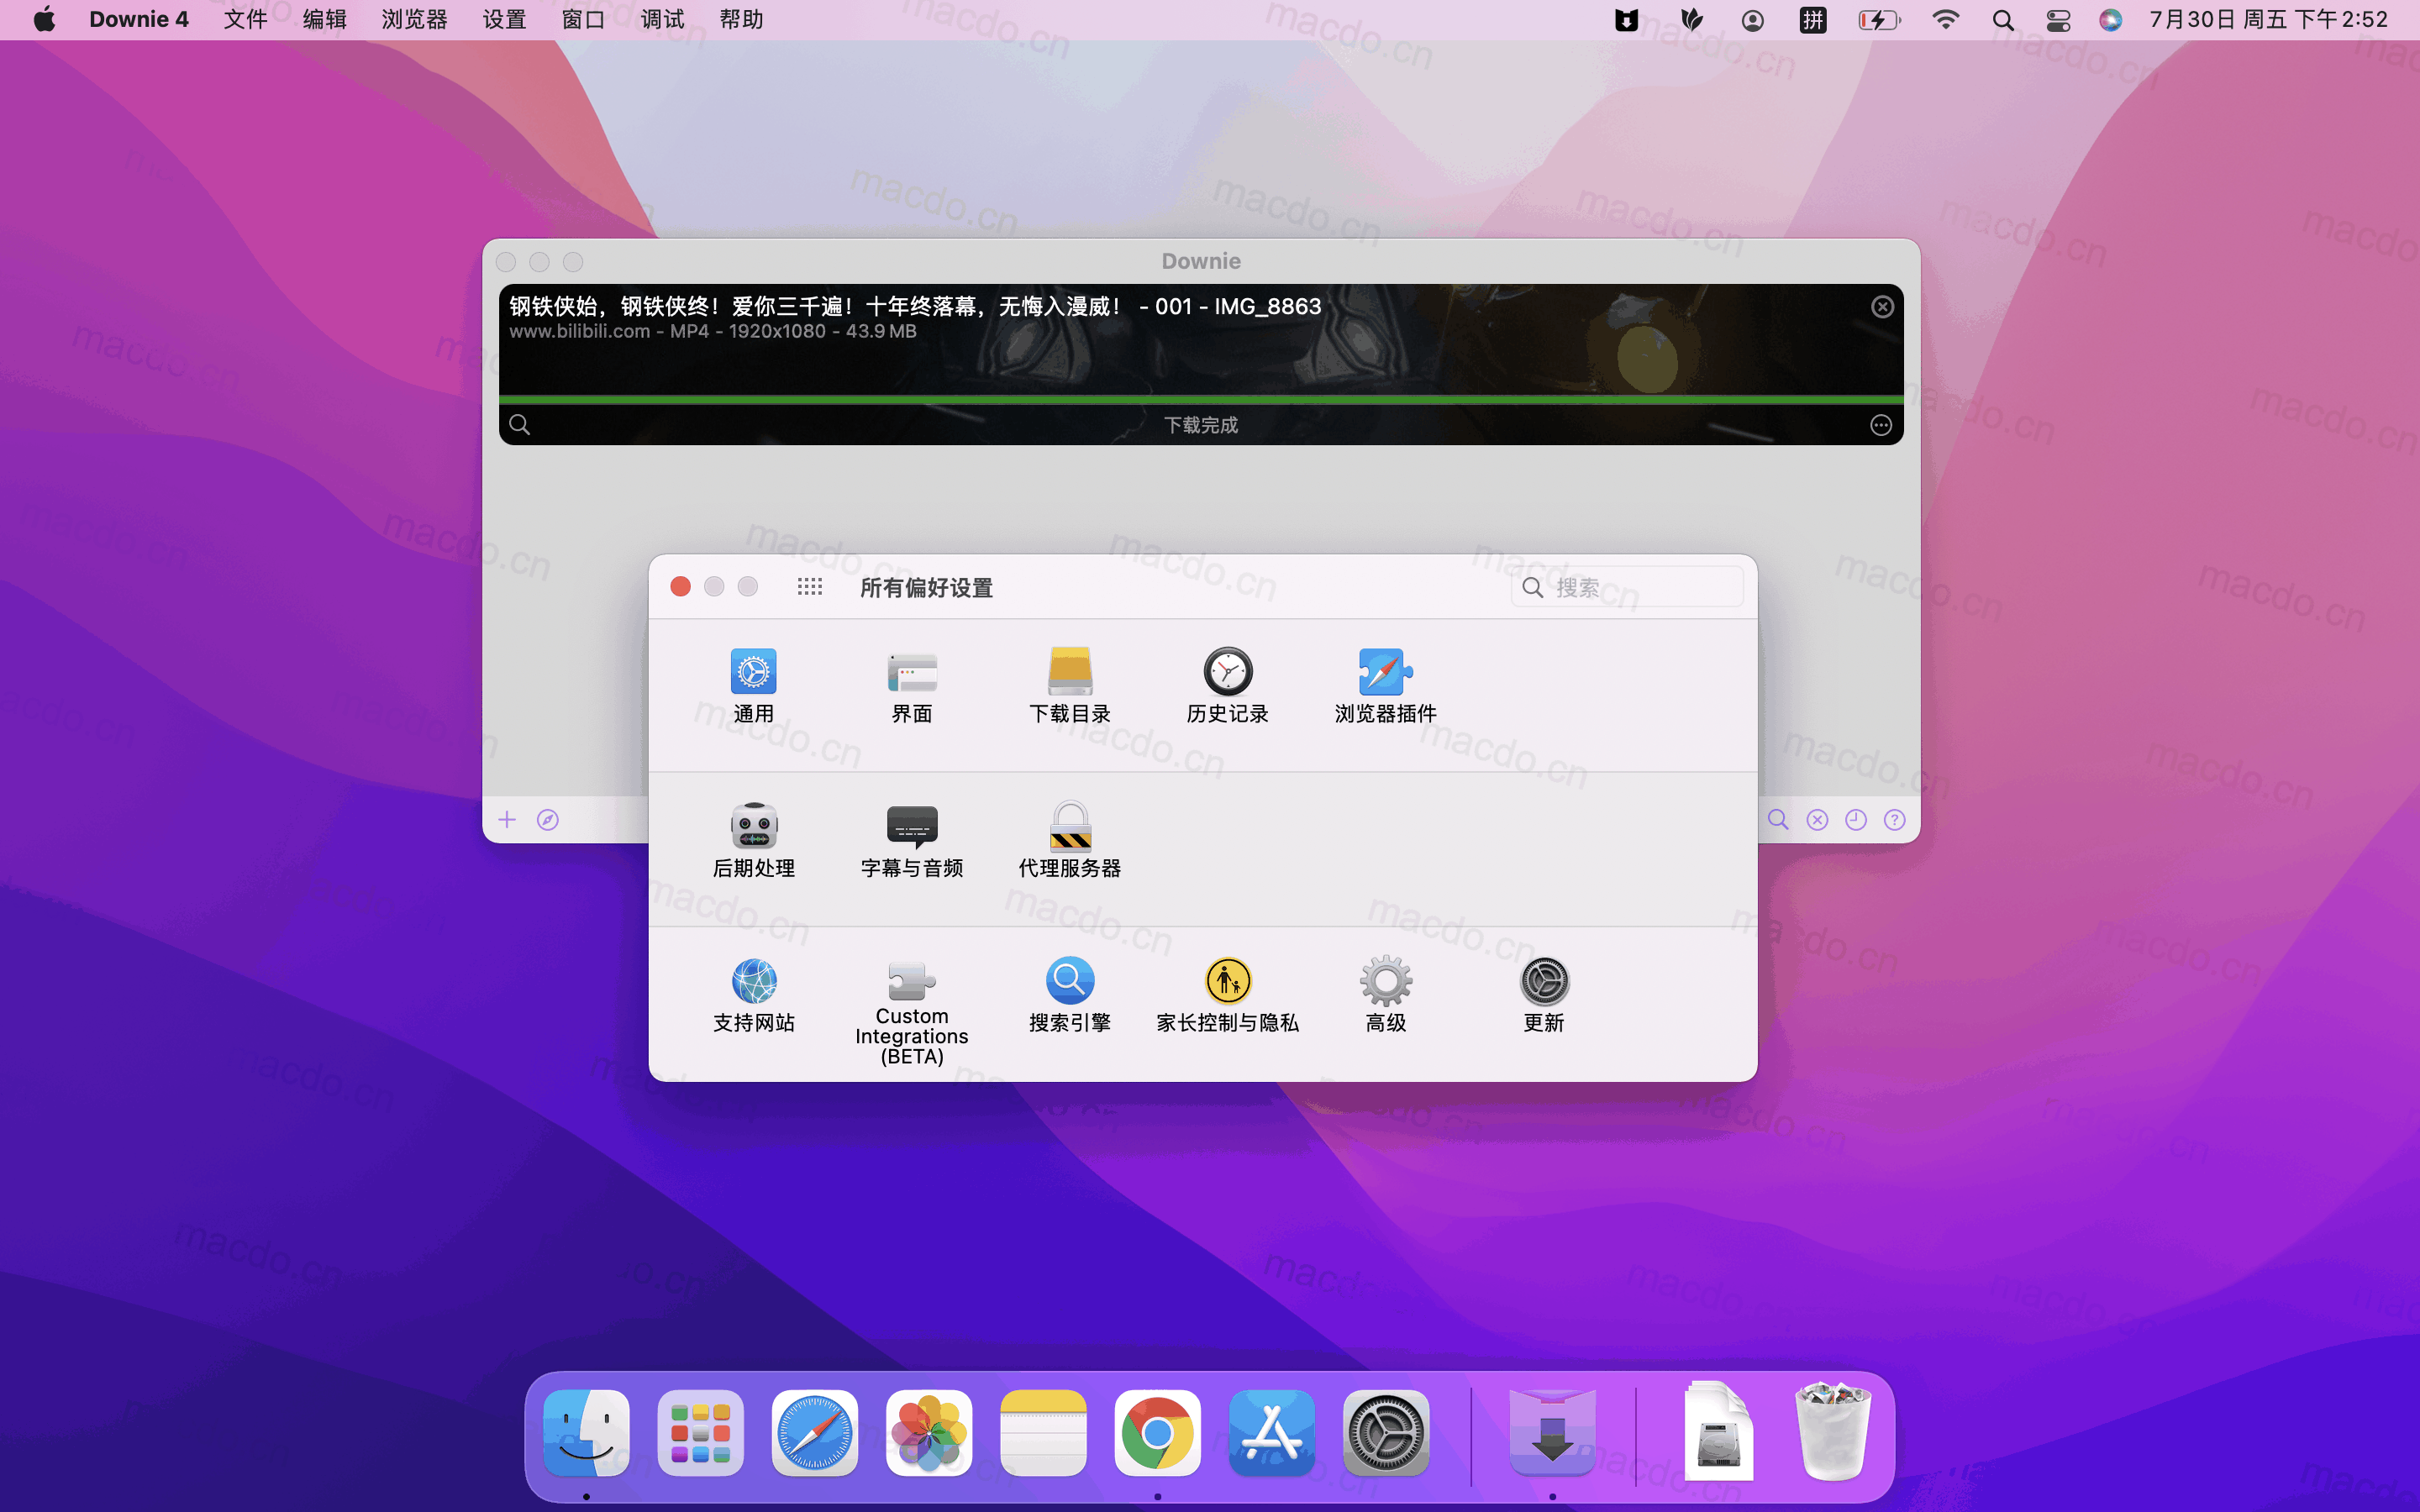Open Launchpad from the Dock
2420x1512 pixels.
[700, 1433]
